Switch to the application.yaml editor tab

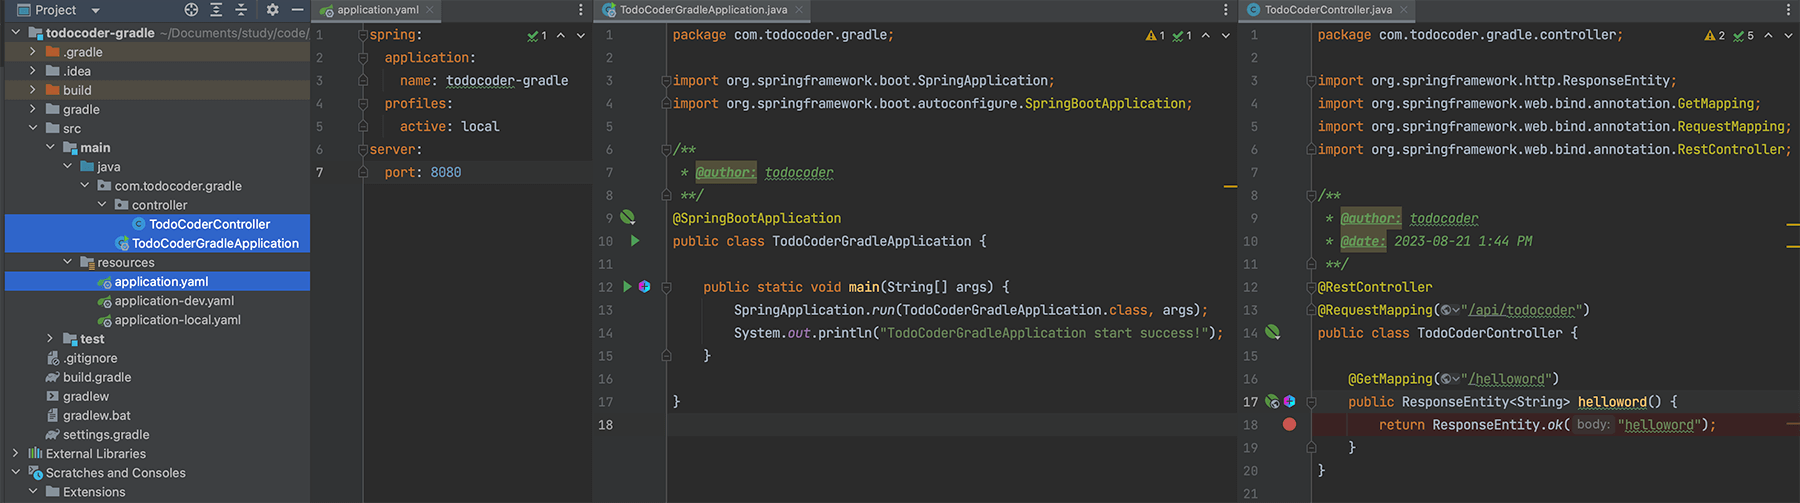[377, 10]
